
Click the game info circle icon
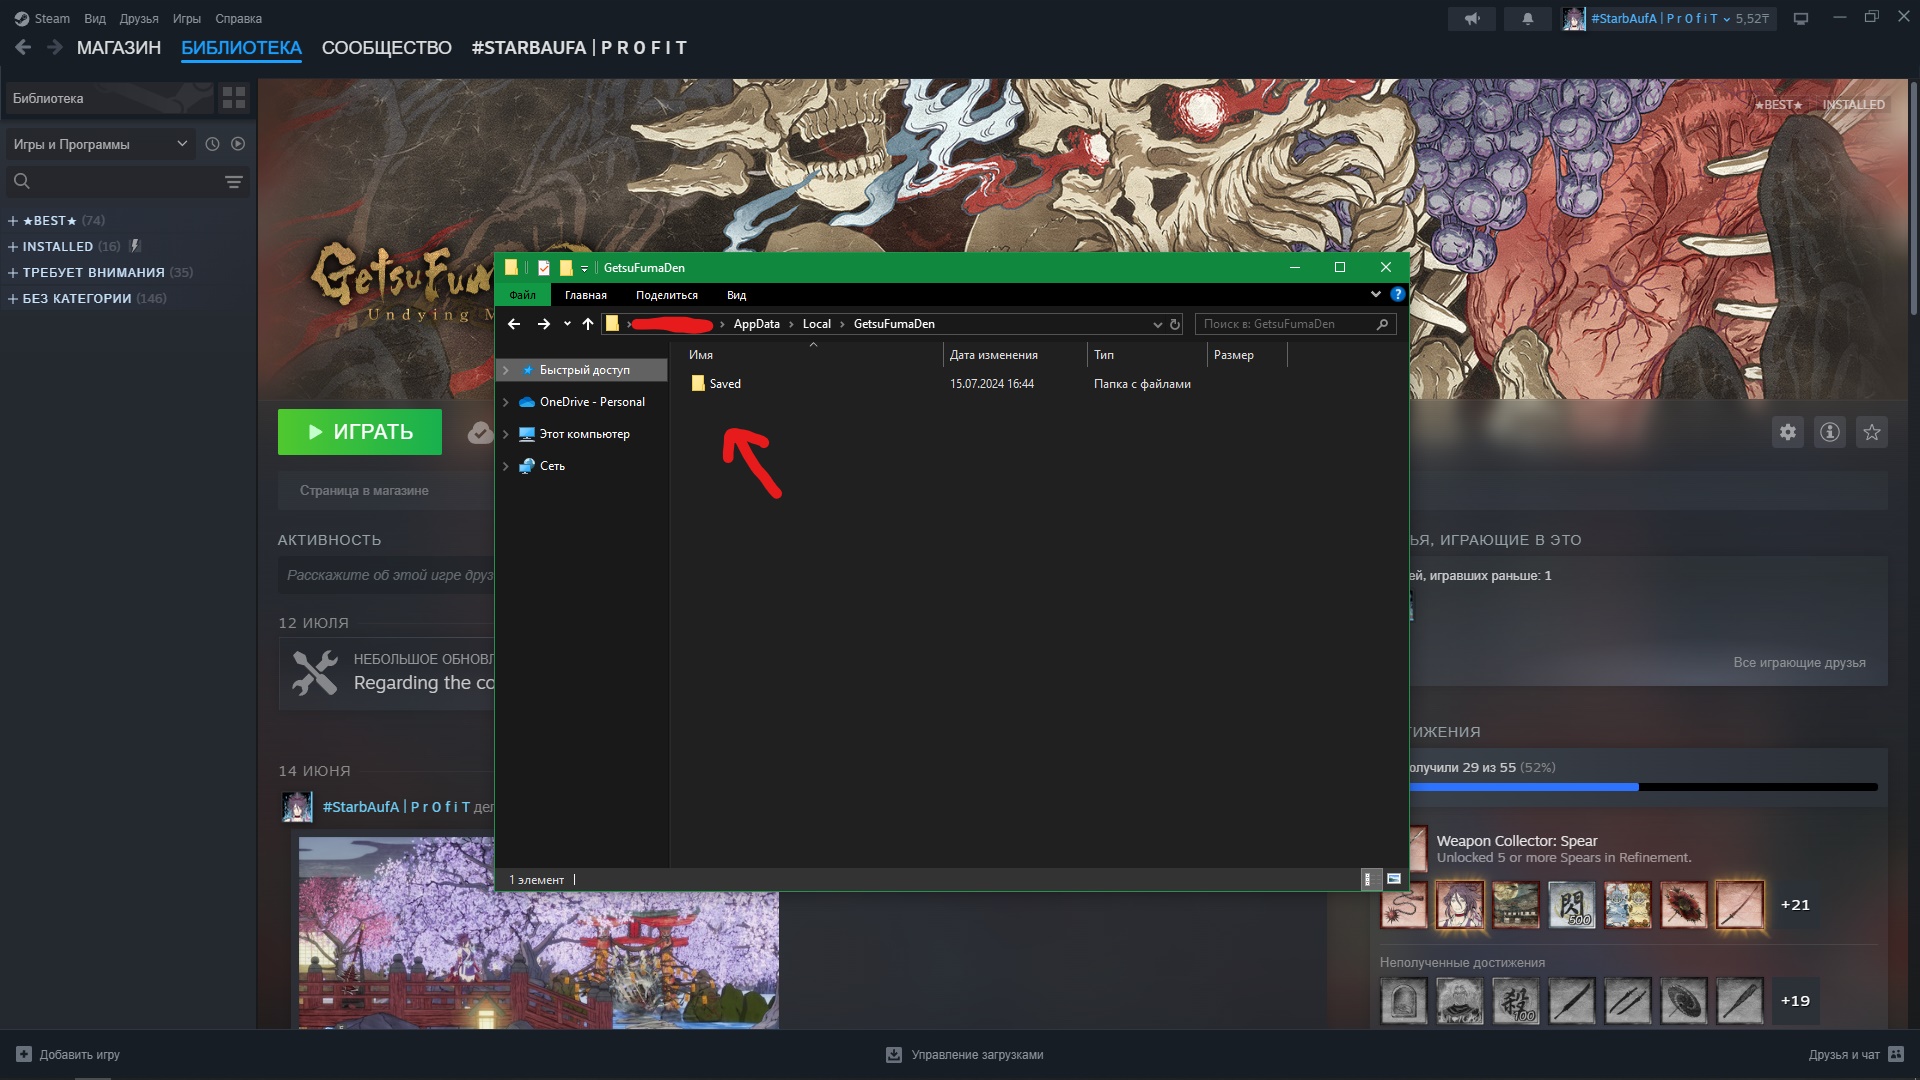coord(1829,432)
